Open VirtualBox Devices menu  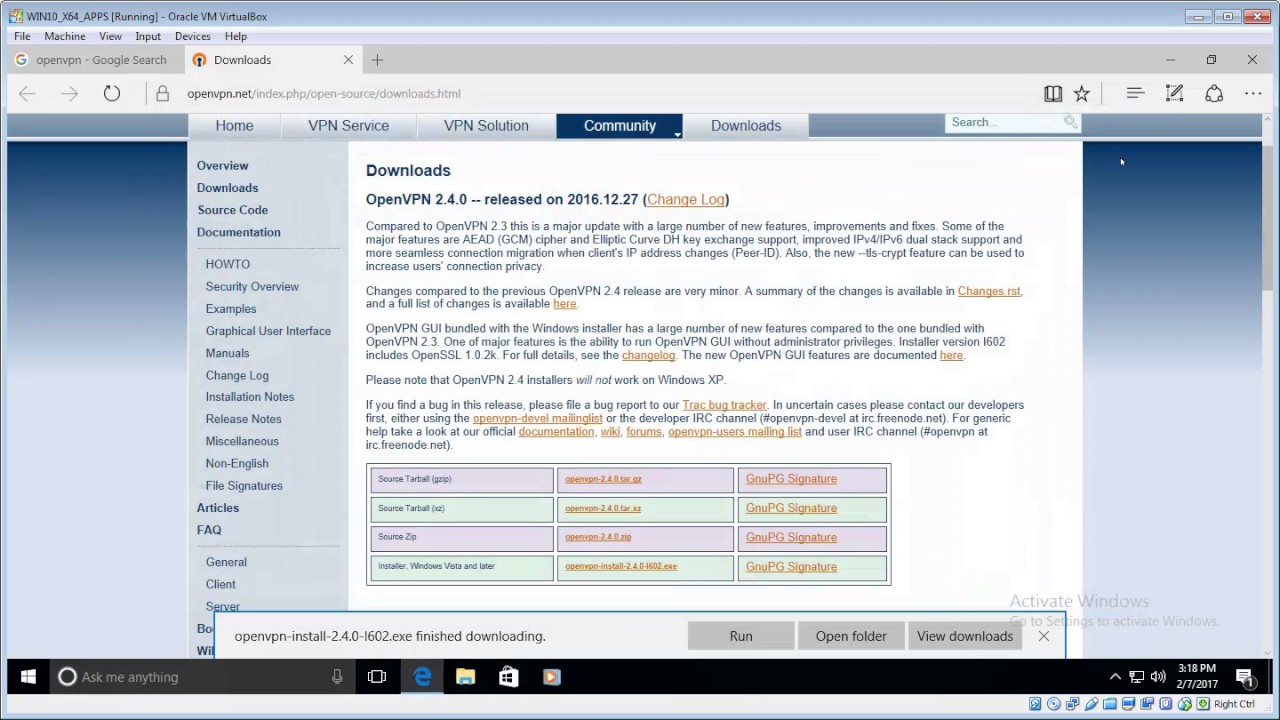(193, 36)
